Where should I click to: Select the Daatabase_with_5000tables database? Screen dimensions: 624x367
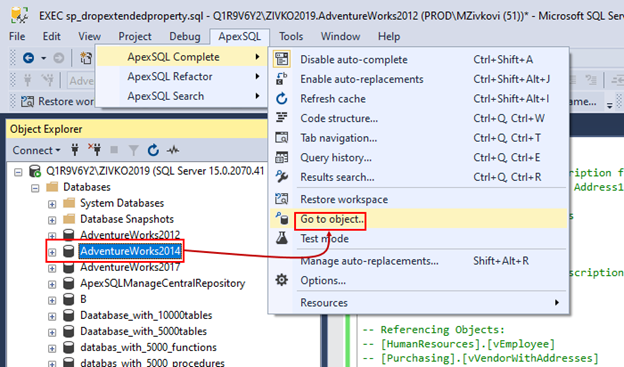(143, 331)
